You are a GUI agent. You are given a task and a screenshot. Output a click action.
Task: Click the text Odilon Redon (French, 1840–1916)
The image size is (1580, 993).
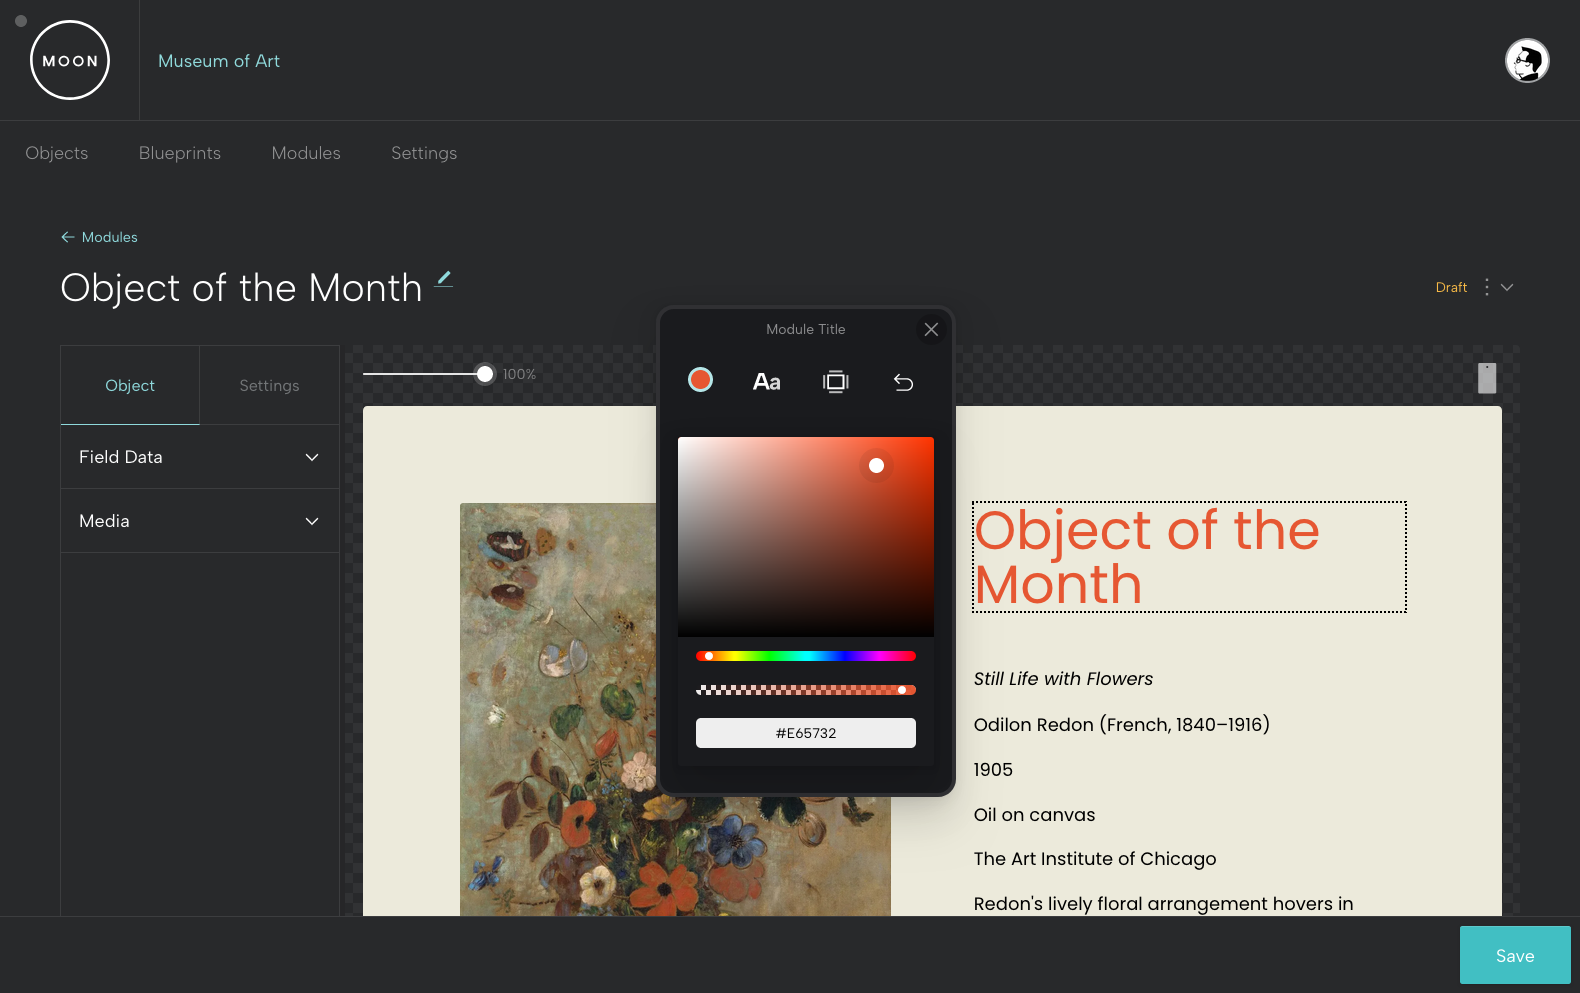(1121, 724)
